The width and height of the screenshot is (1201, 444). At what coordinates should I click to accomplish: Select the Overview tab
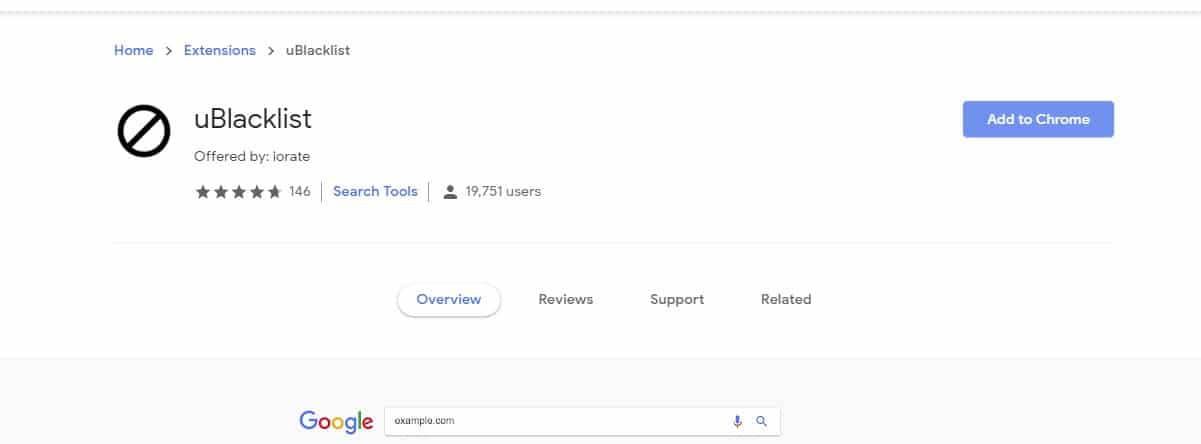448,299
